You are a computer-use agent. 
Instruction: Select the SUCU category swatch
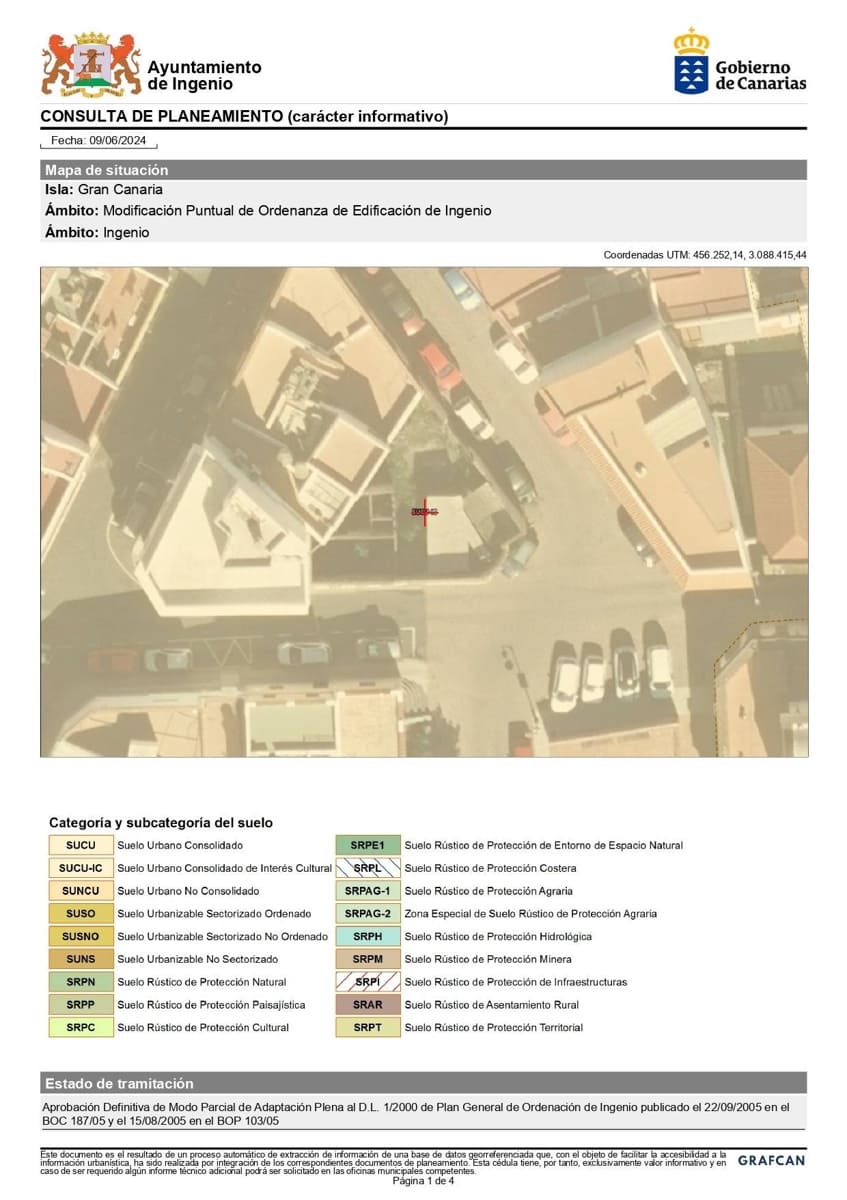pos(81,845)
